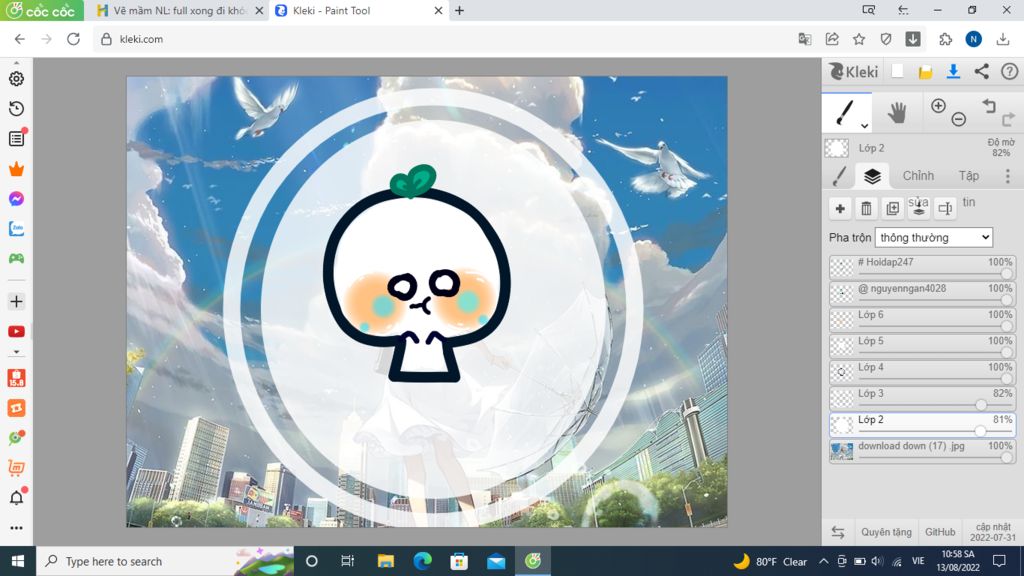Open the Mail app from the taskbar
1024x576 pixels.
pos(496,561)
